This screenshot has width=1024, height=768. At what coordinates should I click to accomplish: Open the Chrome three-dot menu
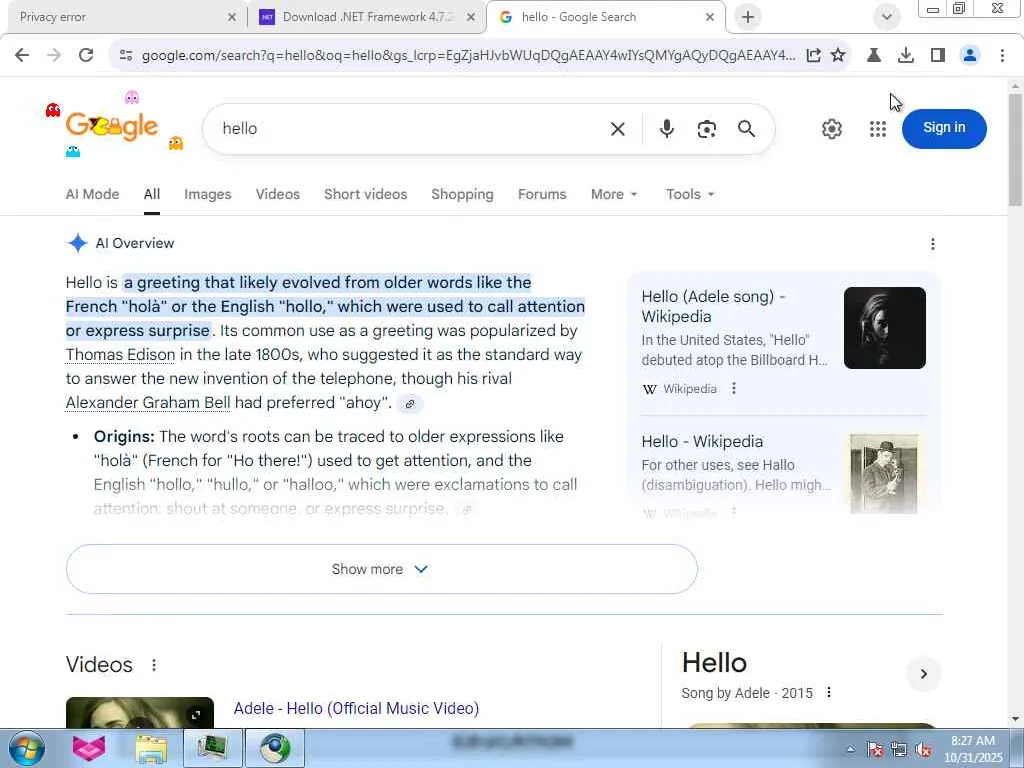pyautogui.click(x=1002, y=56)
